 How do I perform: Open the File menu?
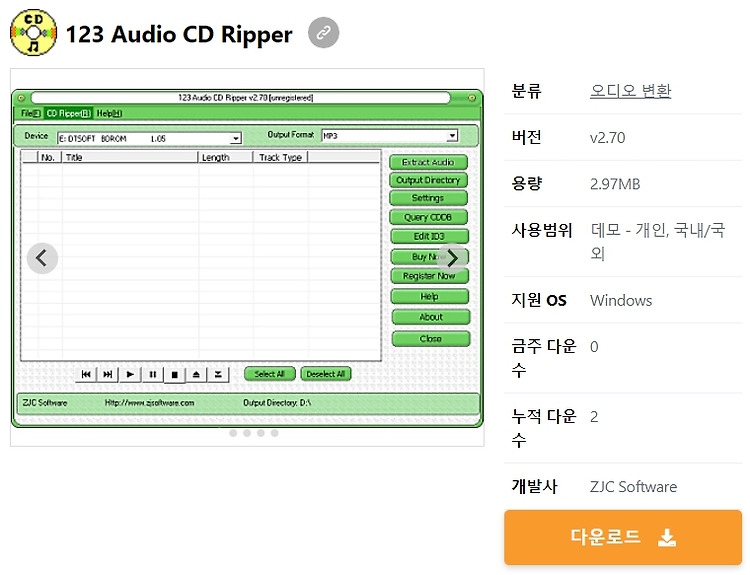tap(31, 113)
